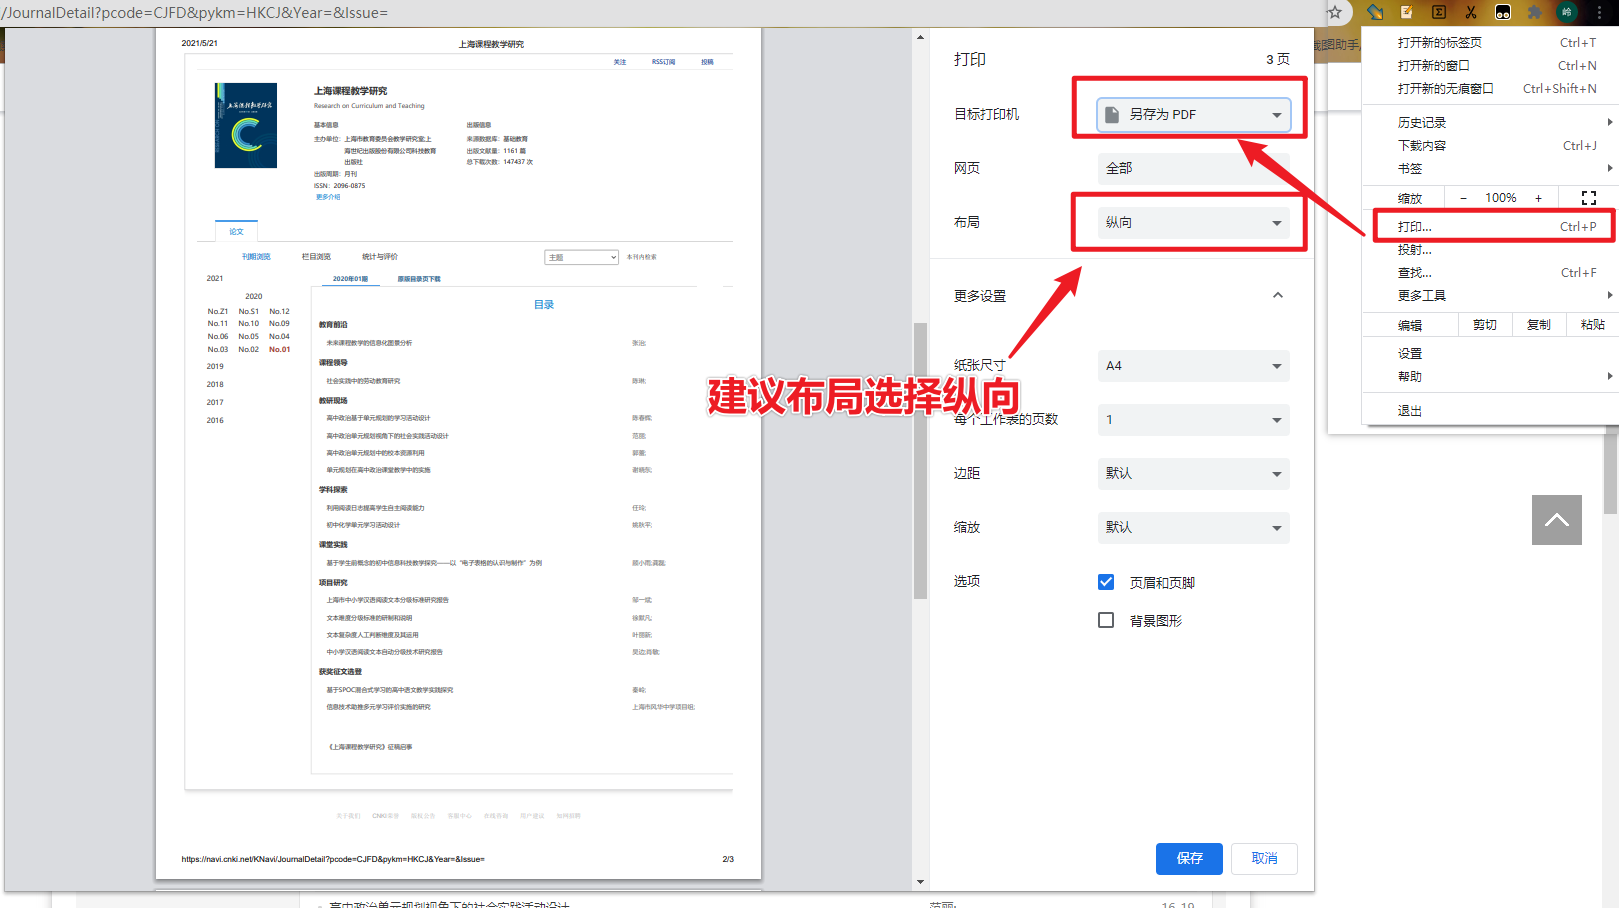This screenshot has width=1619, height=908.
Task: Toggle fullscreen icon in the zoom row
Action: 1589,198
